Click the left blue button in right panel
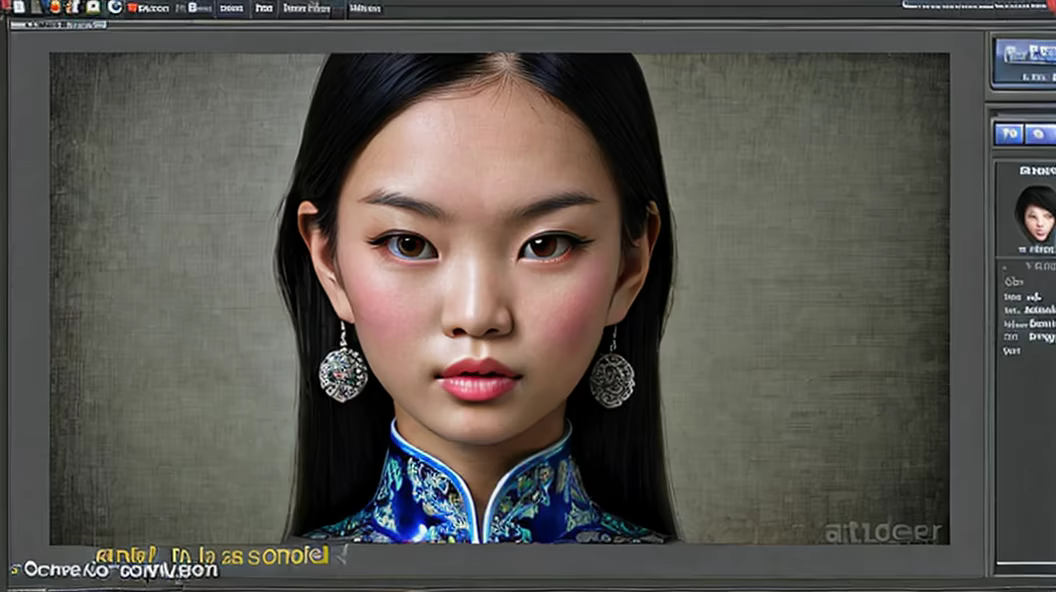Image resolution: width=1056 pixels, height=592 pixels. (1008, 133)
